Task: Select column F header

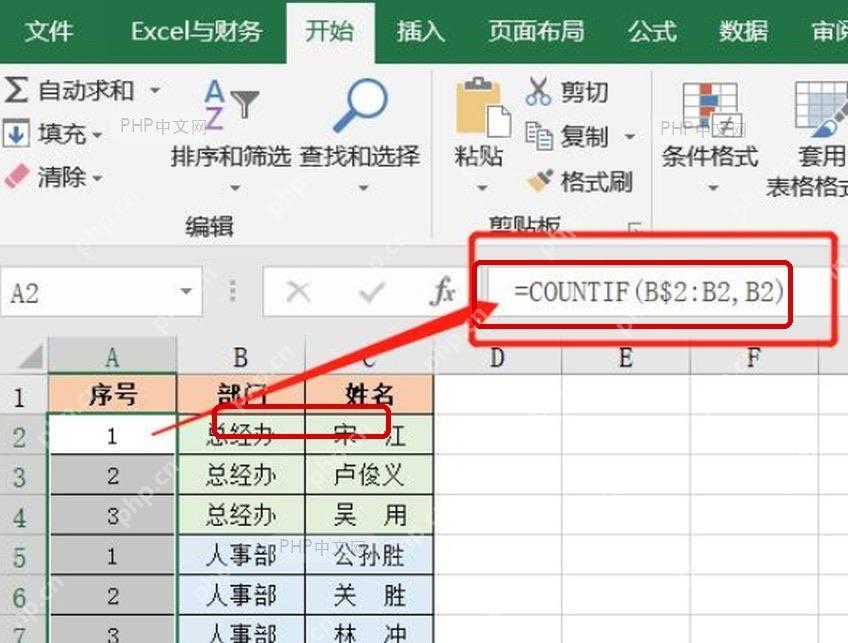Action: pyautogui.click(x=754, y=357)
